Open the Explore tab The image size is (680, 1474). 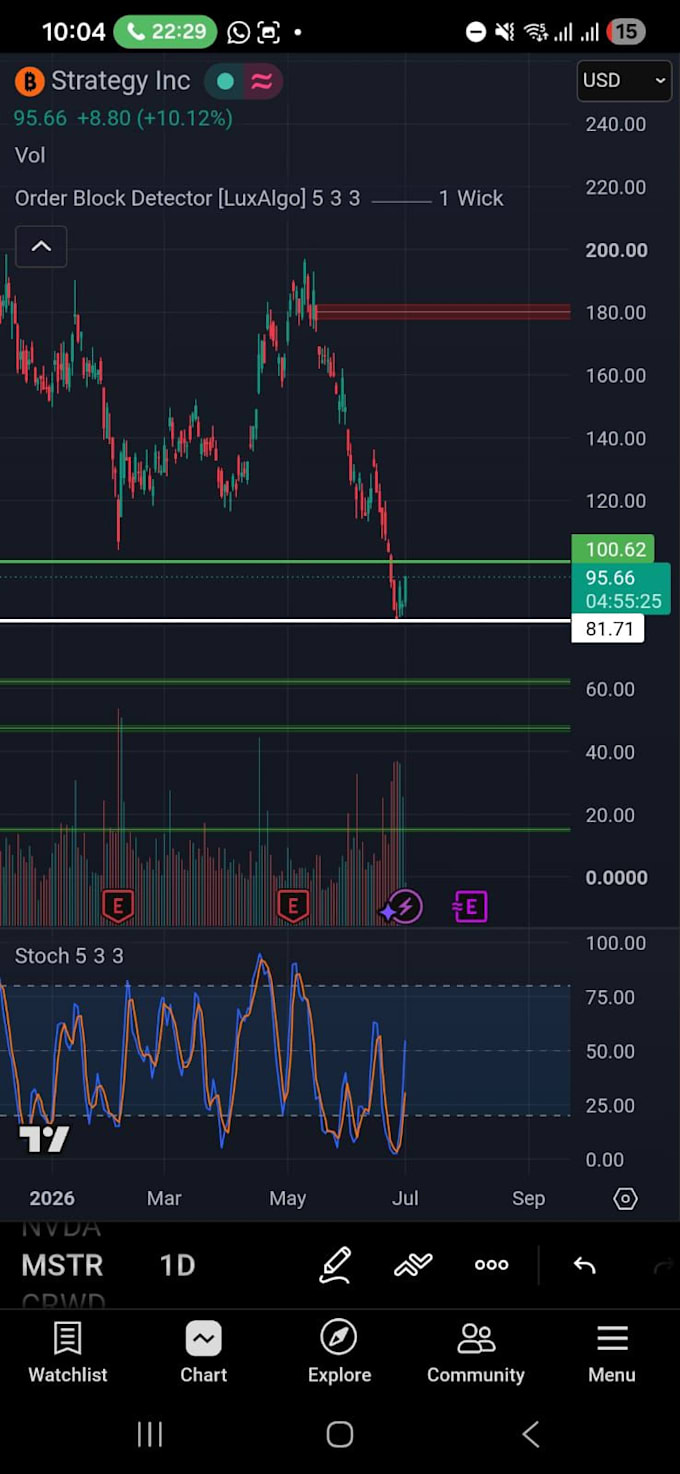click(339, 1353)
